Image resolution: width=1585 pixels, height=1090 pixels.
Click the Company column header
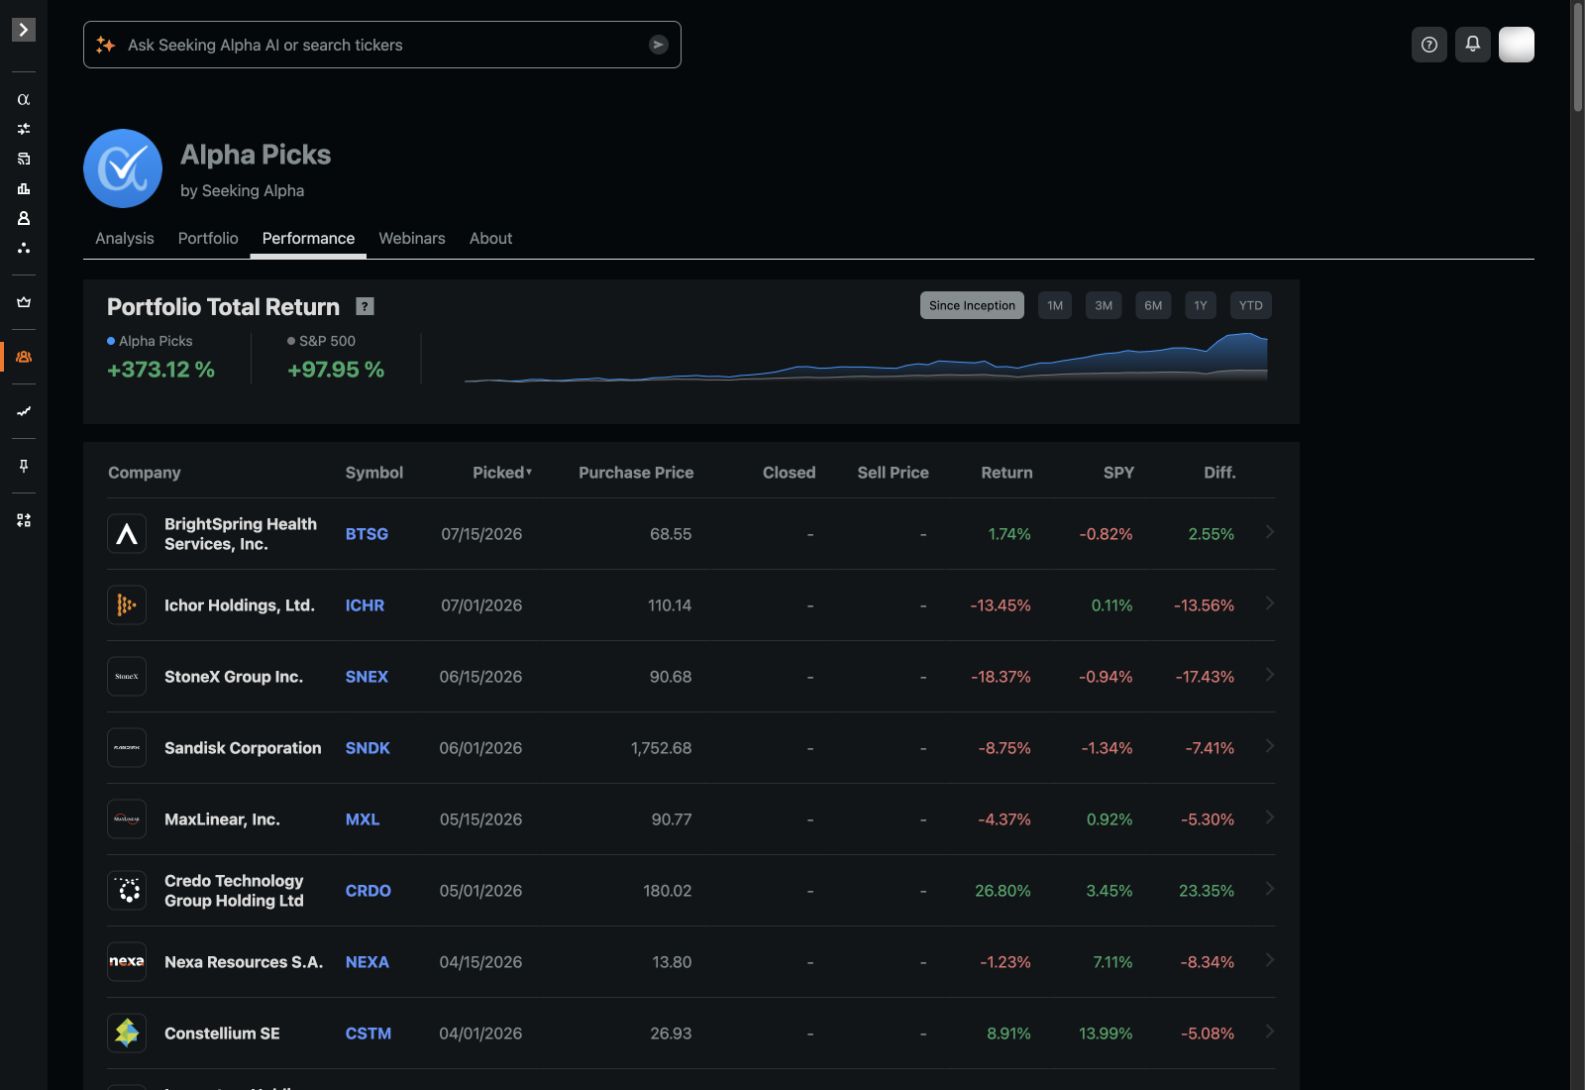coord(144,472)
